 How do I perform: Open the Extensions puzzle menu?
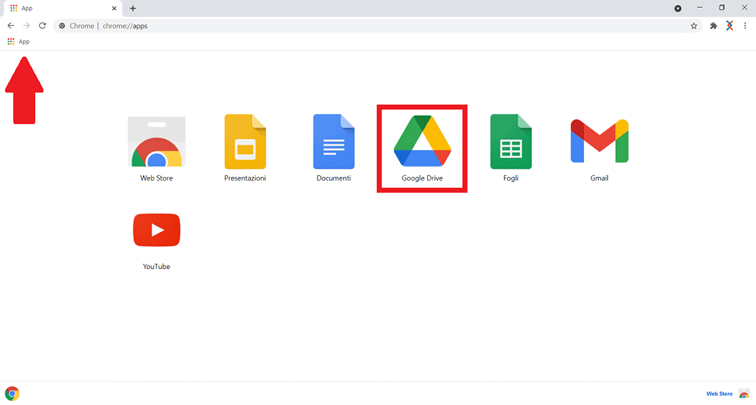(x=714, y=26)
